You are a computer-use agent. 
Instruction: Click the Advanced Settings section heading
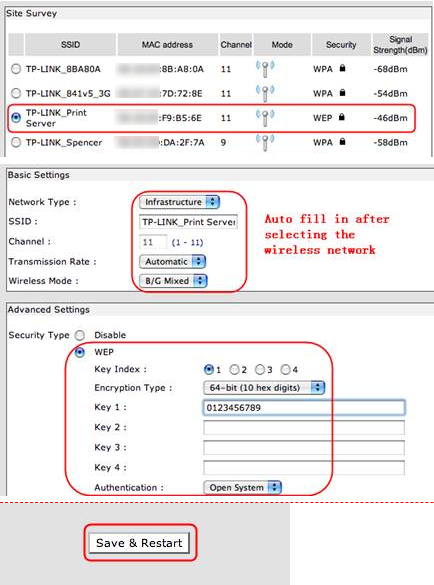pyautogui.click(x=49, y=309)
